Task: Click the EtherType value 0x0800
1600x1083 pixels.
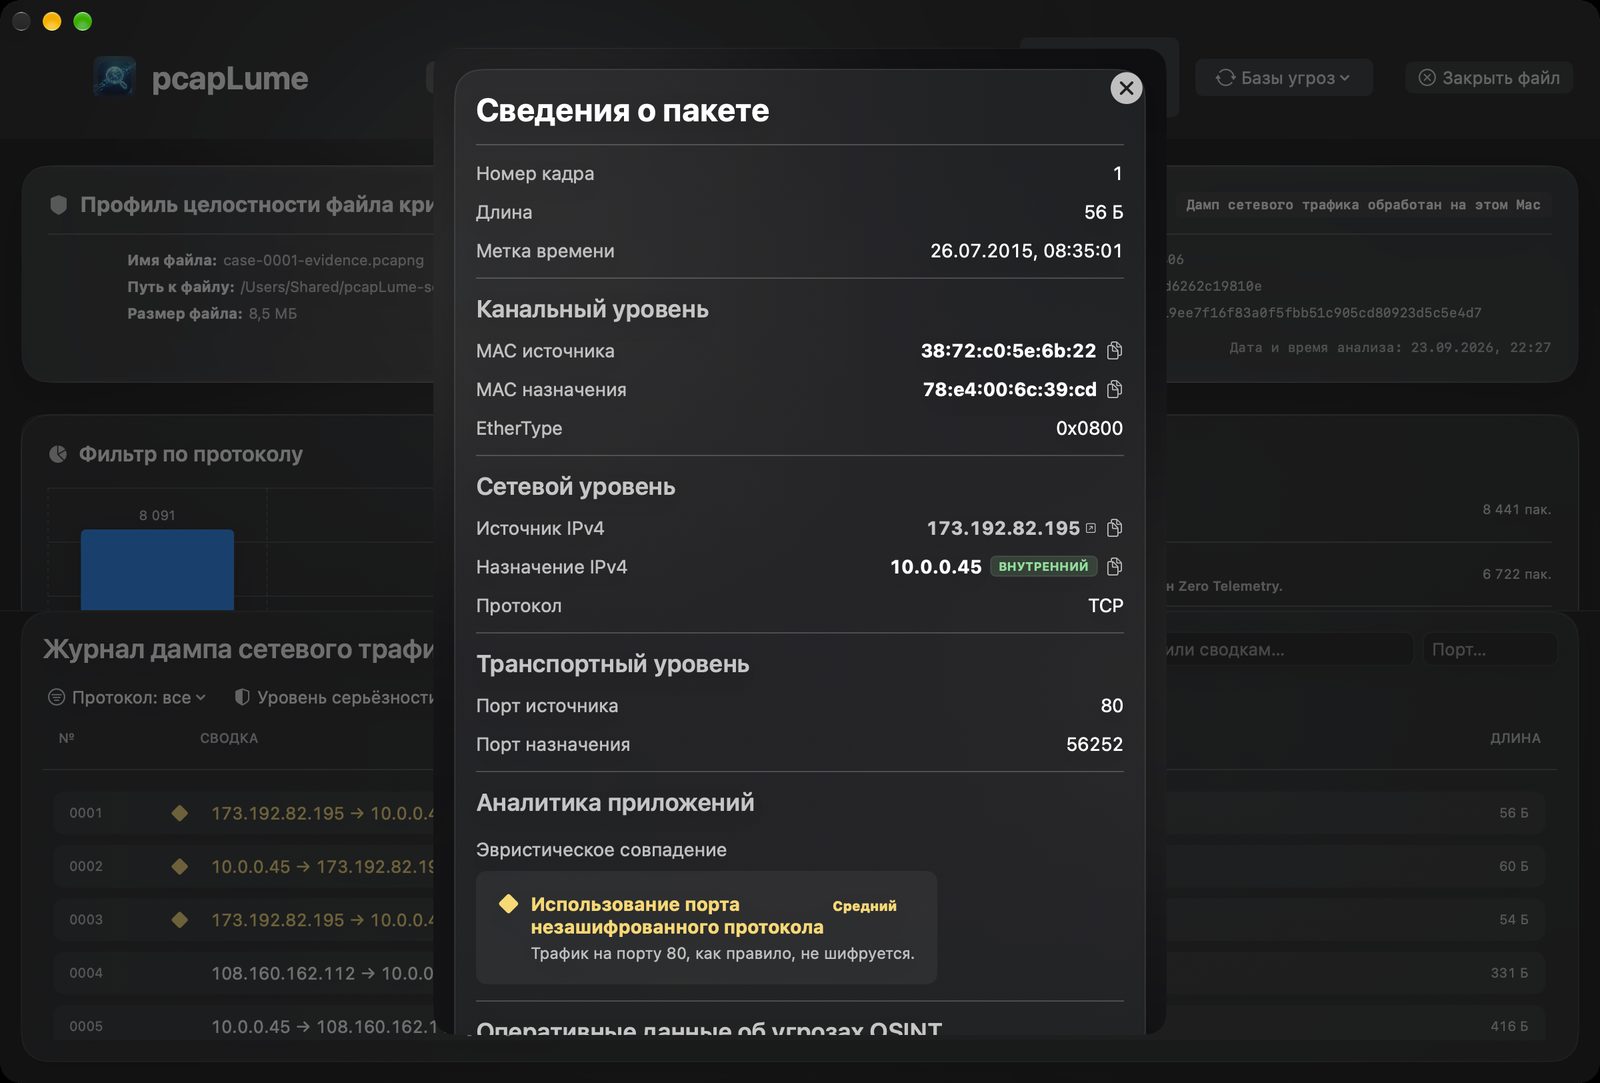Action: pyautogui.click(x=1089, y=428)
